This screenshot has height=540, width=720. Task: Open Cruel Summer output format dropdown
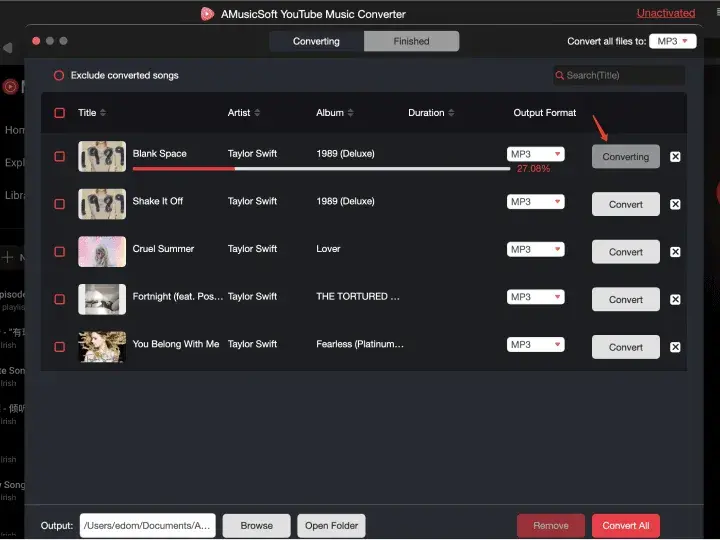coord(535,249)
